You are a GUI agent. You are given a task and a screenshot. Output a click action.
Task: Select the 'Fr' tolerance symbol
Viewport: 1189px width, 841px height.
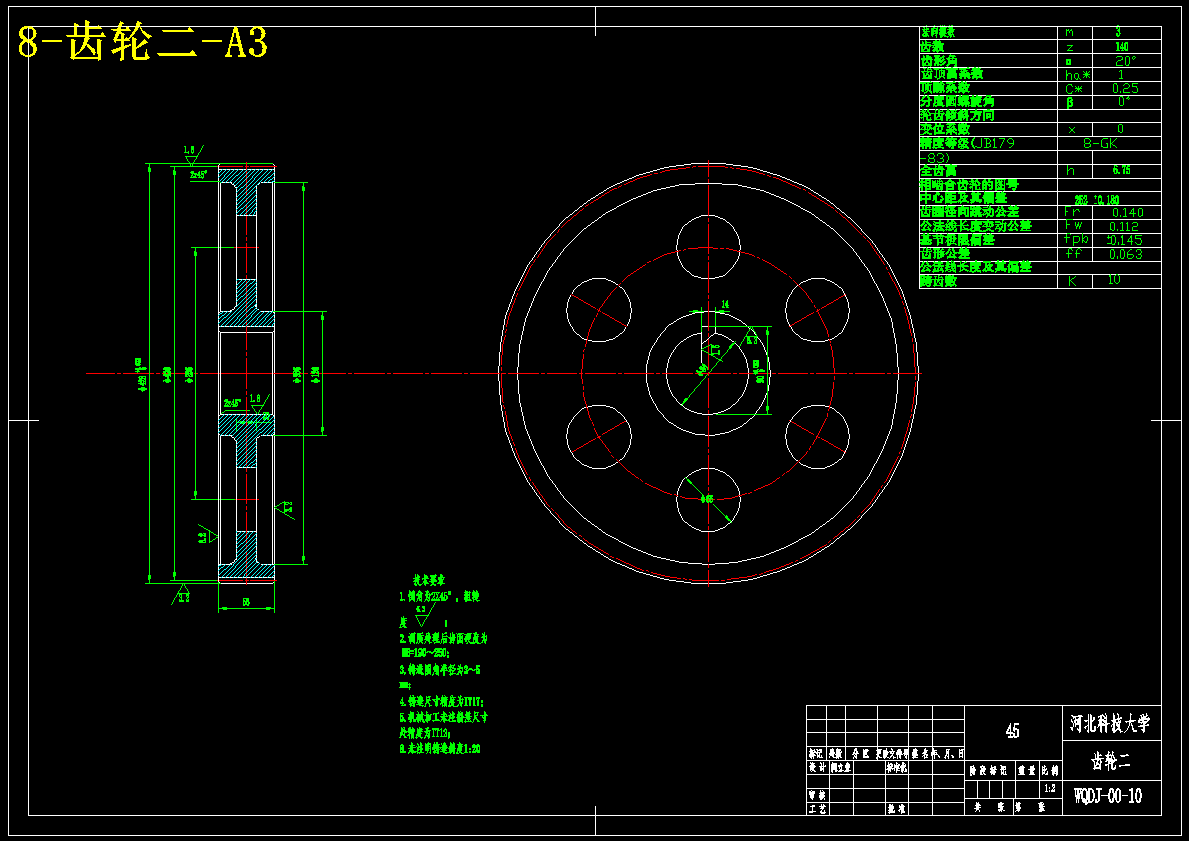point(1072,212)
